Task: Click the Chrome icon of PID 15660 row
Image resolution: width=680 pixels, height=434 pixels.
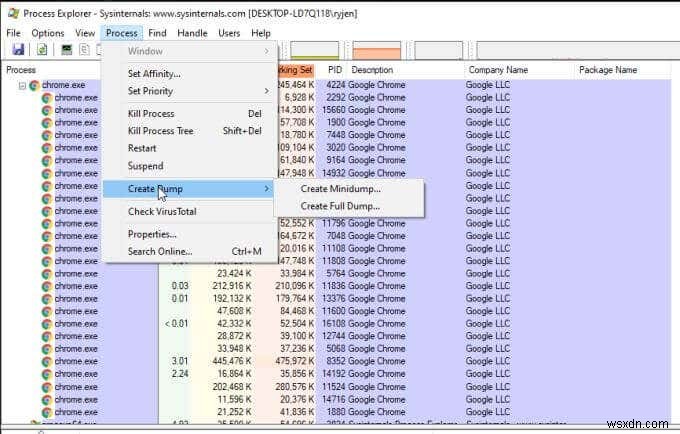Action: (x=47, y=111)
